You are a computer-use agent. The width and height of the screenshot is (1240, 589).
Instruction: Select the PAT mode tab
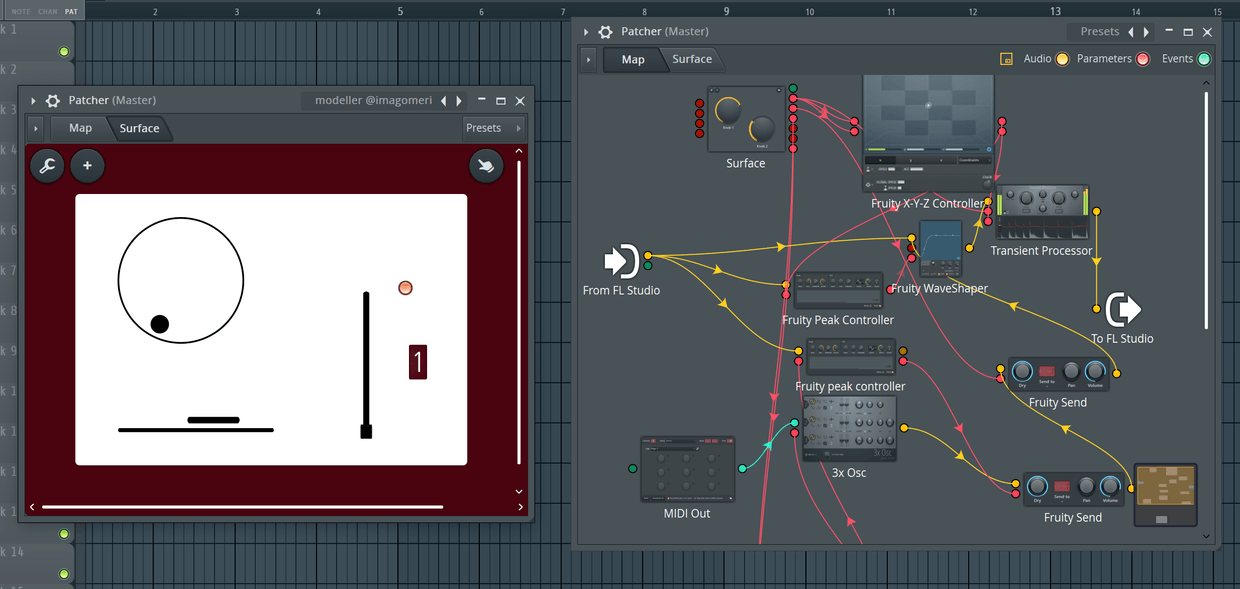click(x=71, y=11)
